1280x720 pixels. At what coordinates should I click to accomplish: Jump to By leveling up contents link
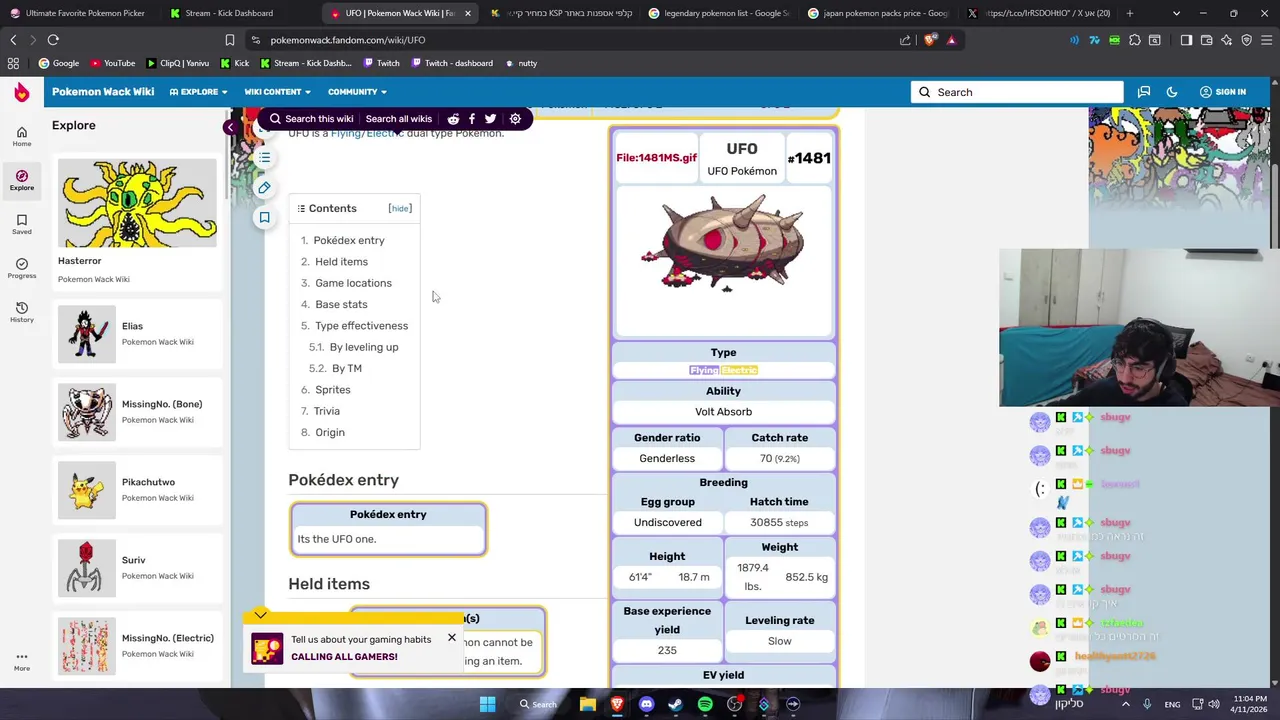(364, 347)
